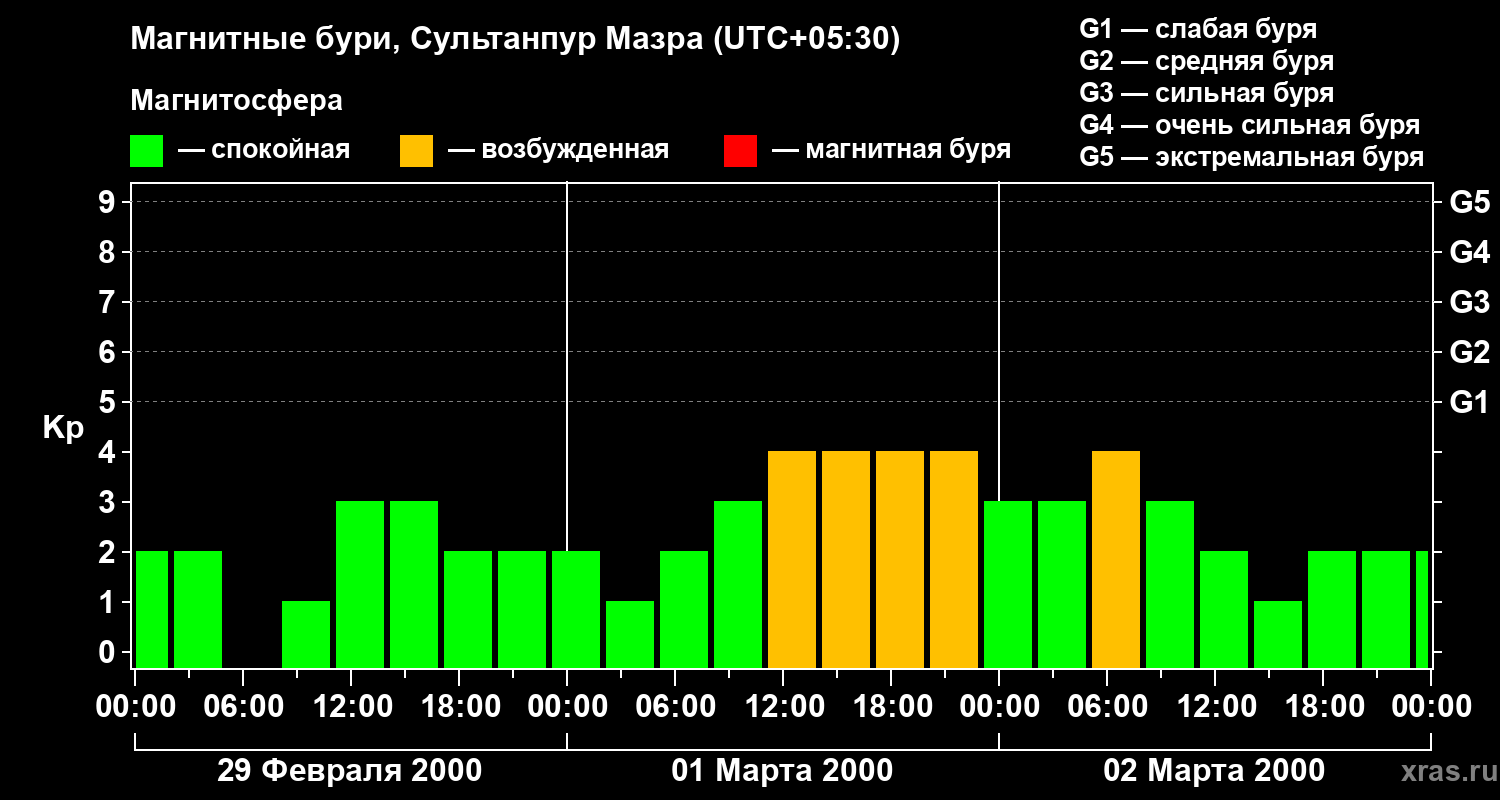1500x800 pixels.
Task: Click the G1 label on right axis
Action: (x=1469, y=403)
